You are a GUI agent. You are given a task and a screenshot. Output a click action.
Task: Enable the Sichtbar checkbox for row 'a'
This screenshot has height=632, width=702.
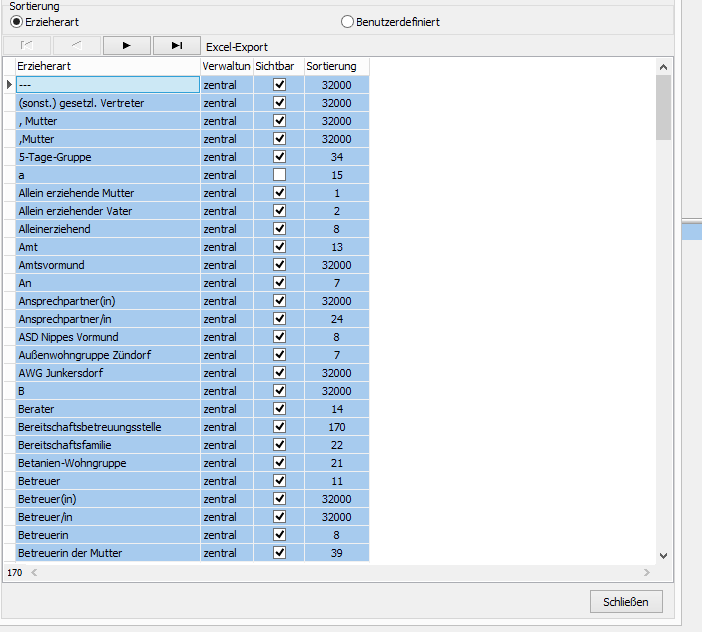coord(279,175)
